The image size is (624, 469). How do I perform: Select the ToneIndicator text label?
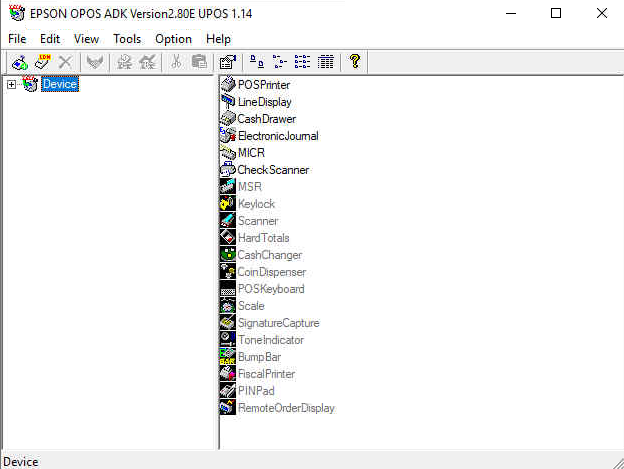pyautogui.click(x=271, y=340)
